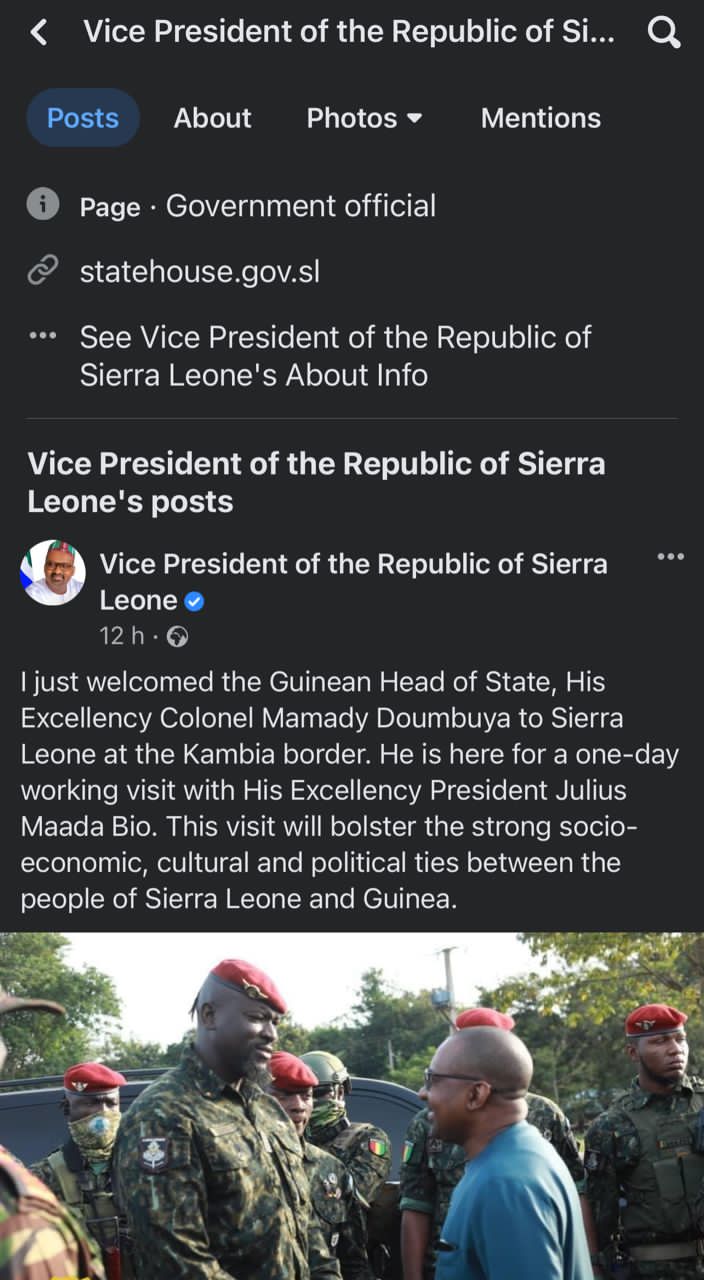
Task: Switch to the Posts tab
Action: [83, 118]
